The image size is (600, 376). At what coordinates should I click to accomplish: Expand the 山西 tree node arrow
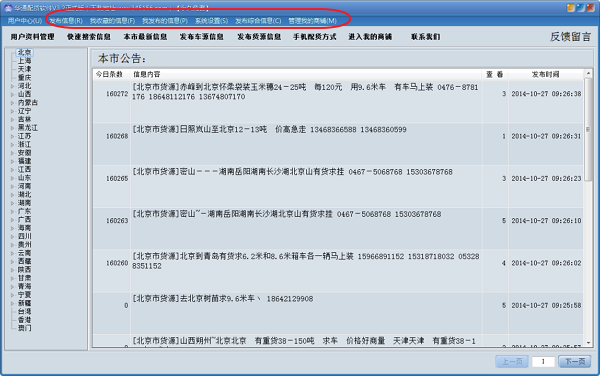click(12, 94)
